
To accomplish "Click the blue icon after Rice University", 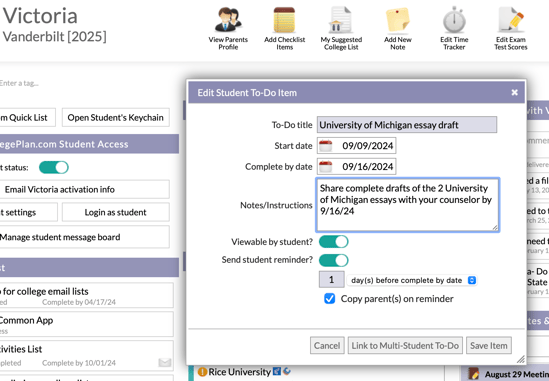I will coord(277,371).
